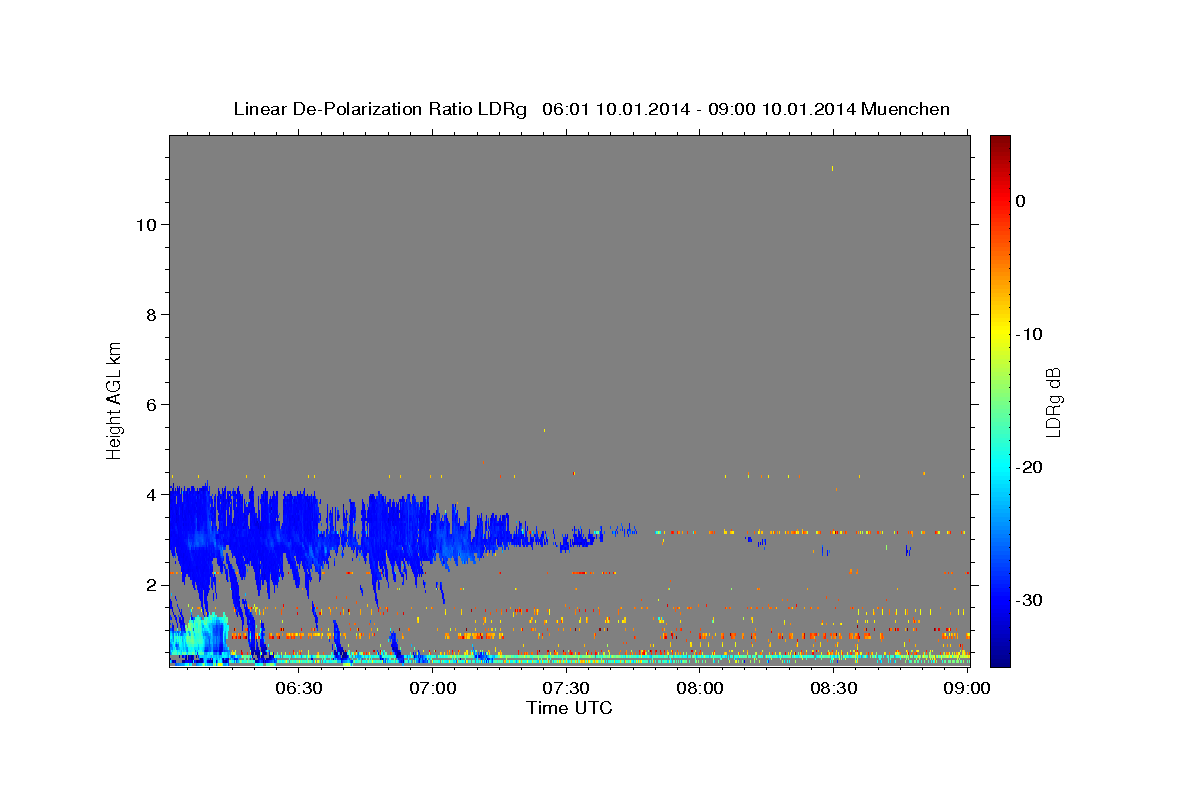Click the '09:00' time tick label

point(967,688)
